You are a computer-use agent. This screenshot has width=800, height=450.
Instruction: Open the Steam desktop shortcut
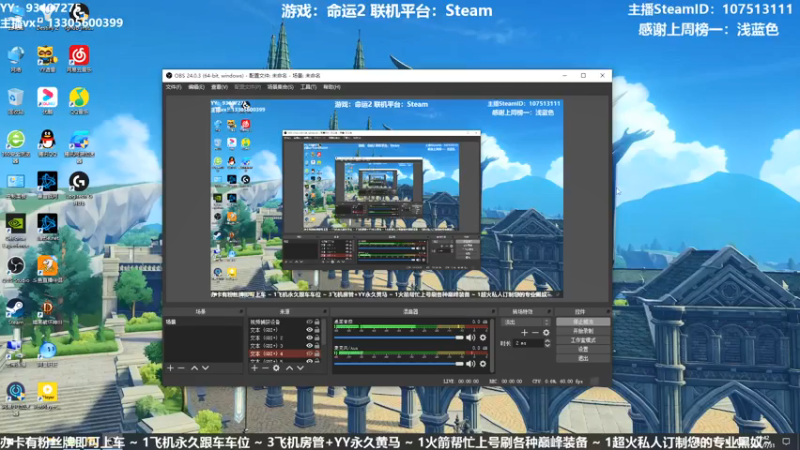(x=15, y=312)
